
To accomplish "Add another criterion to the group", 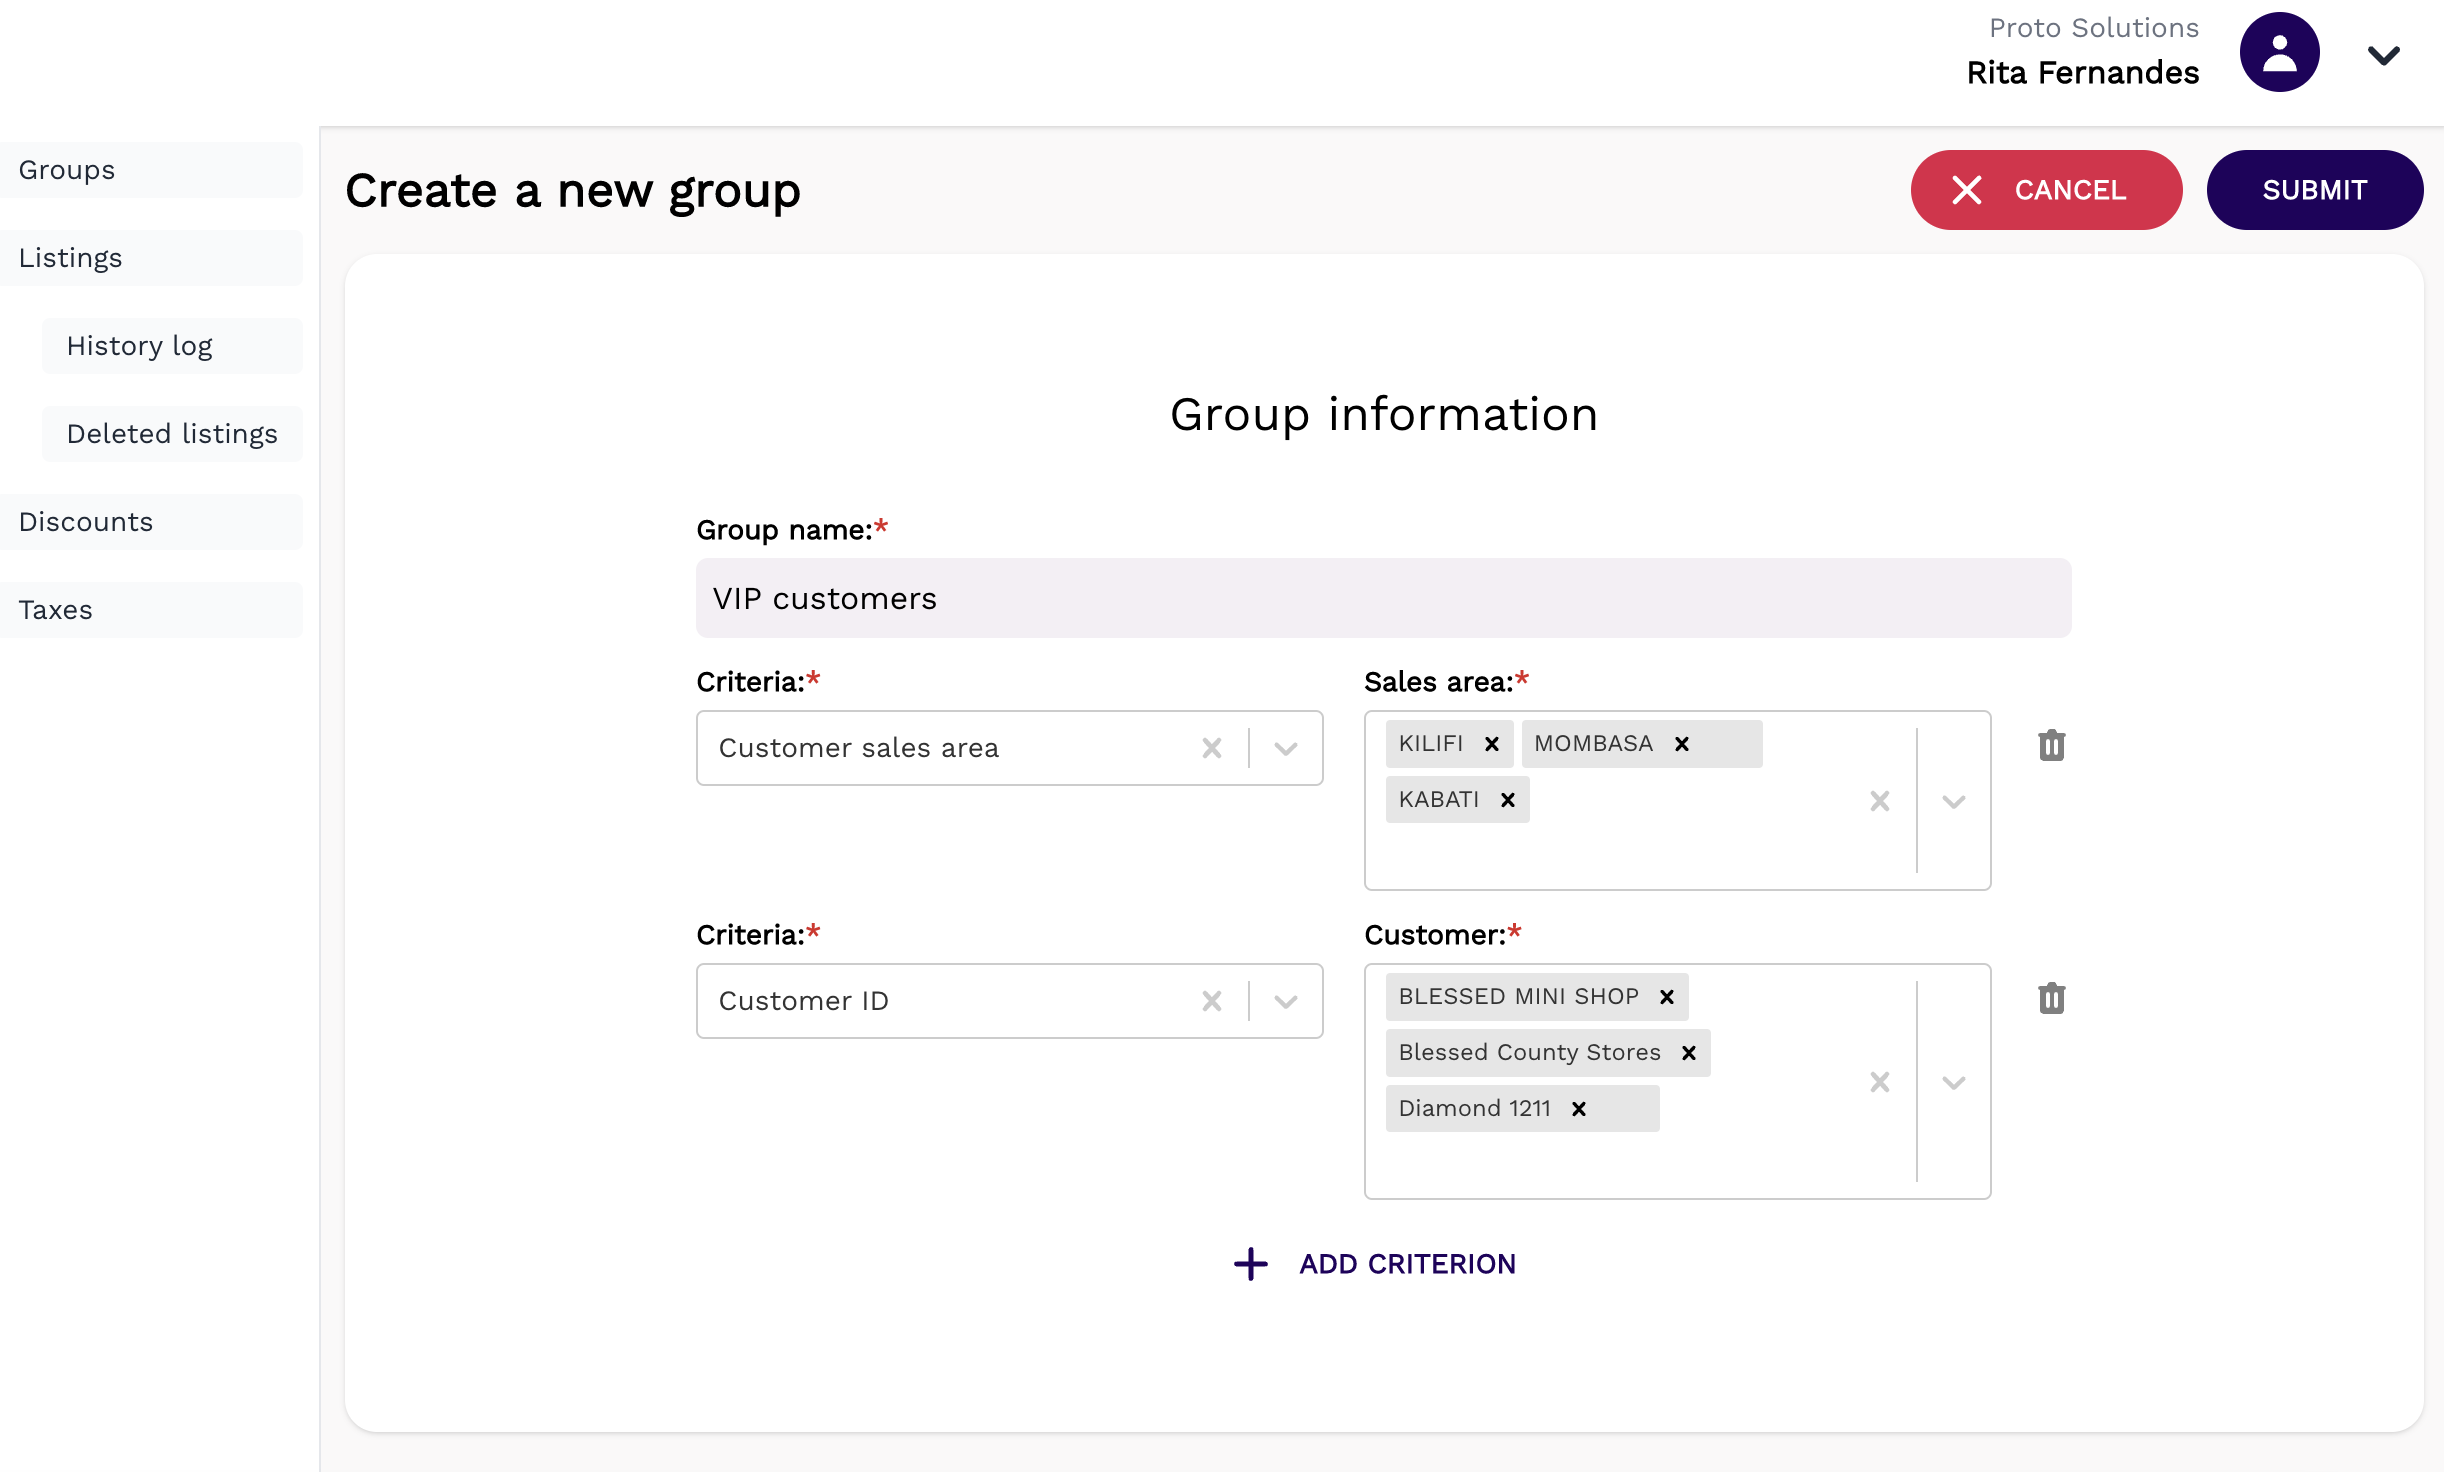I will pos(1375,1264).
